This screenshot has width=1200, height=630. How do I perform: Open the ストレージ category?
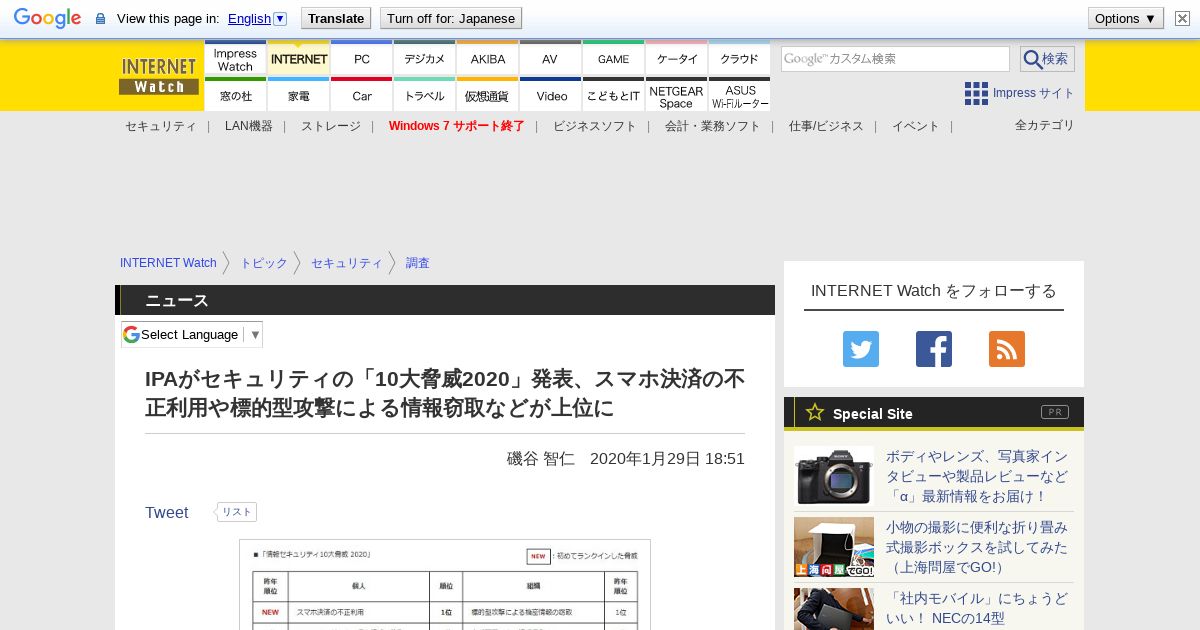(330, 126)
